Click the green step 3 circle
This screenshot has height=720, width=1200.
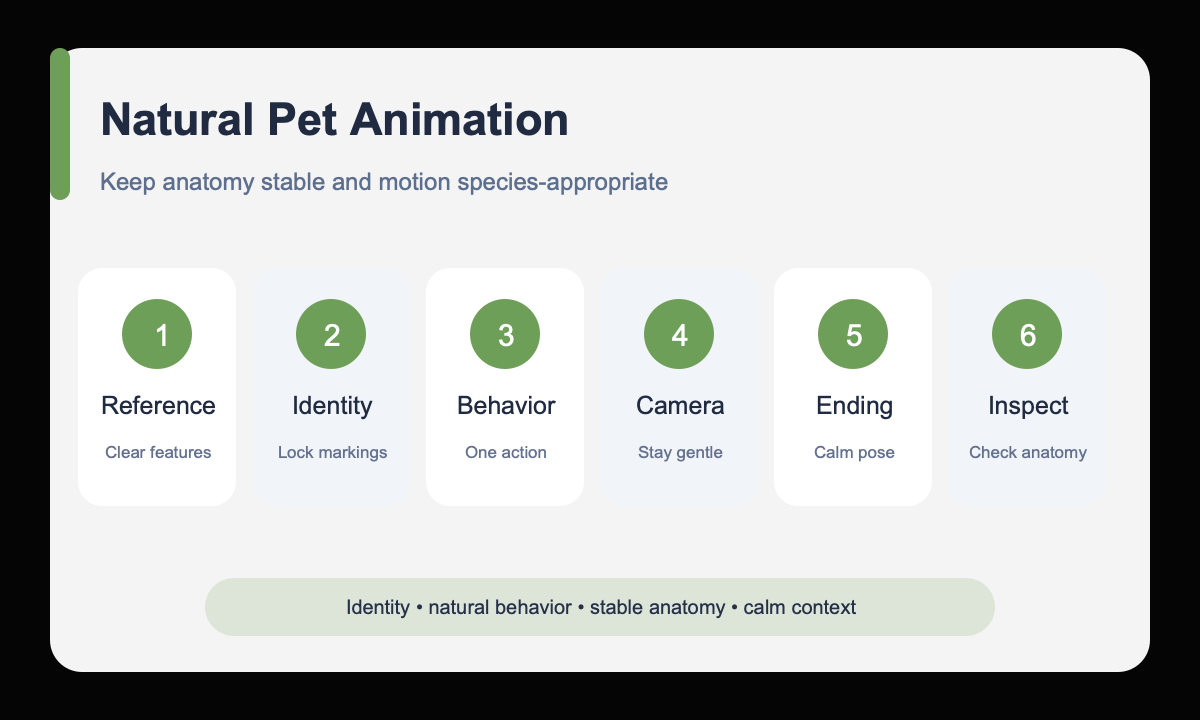[x=505, y=335]
